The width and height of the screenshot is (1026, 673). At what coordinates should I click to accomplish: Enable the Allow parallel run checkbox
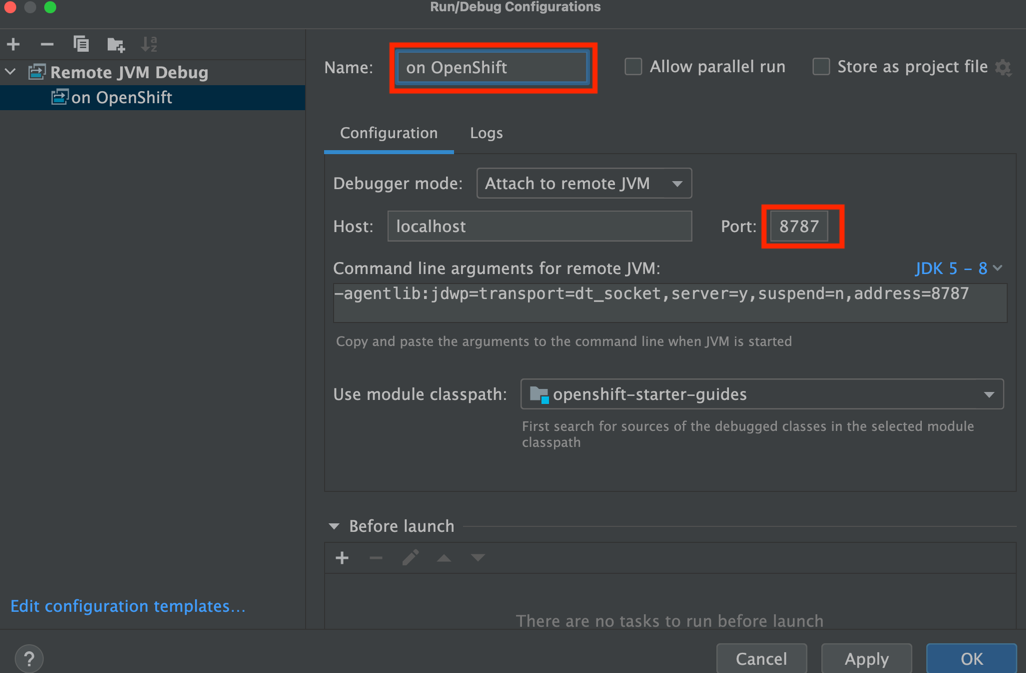[633, 67]
